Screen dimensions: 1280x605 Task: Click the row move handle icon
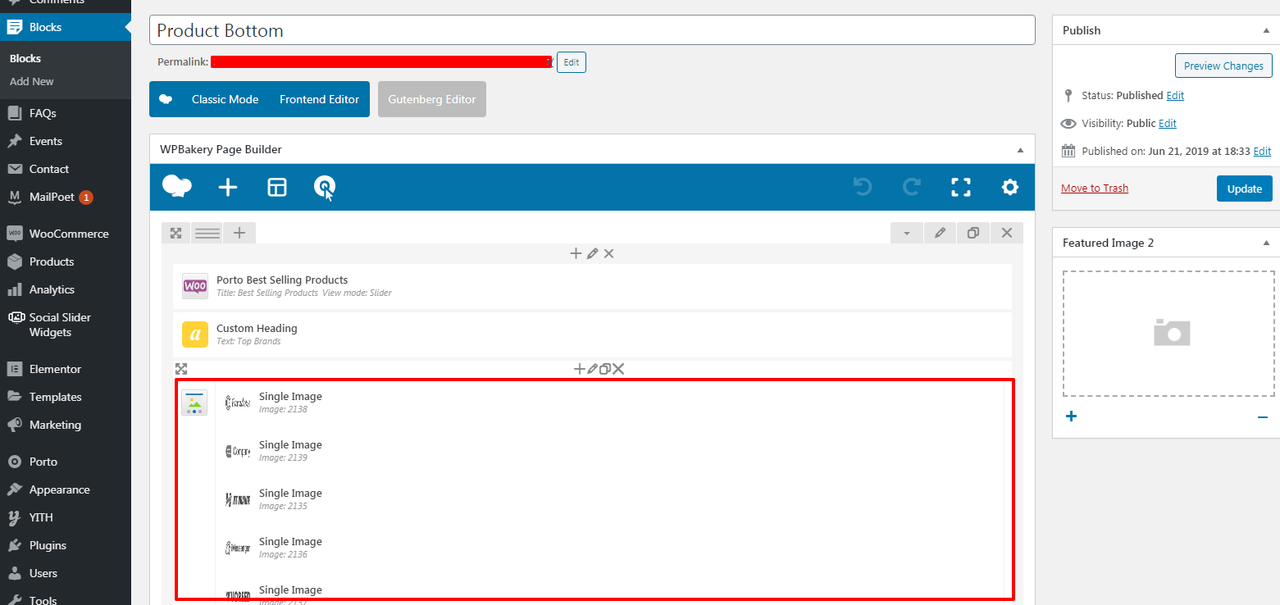(176, 233)
